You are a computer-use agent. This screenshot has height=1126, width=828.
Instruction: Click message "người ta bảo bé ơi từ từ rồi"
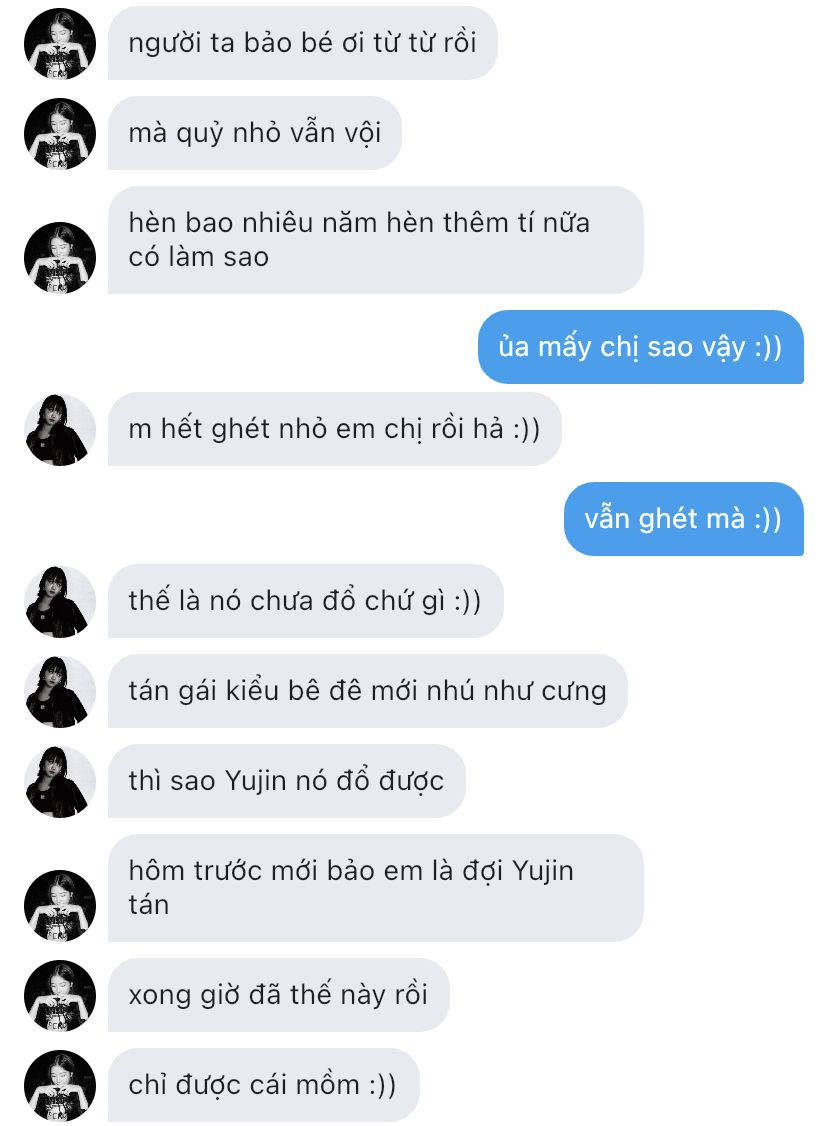click(302, 43)
